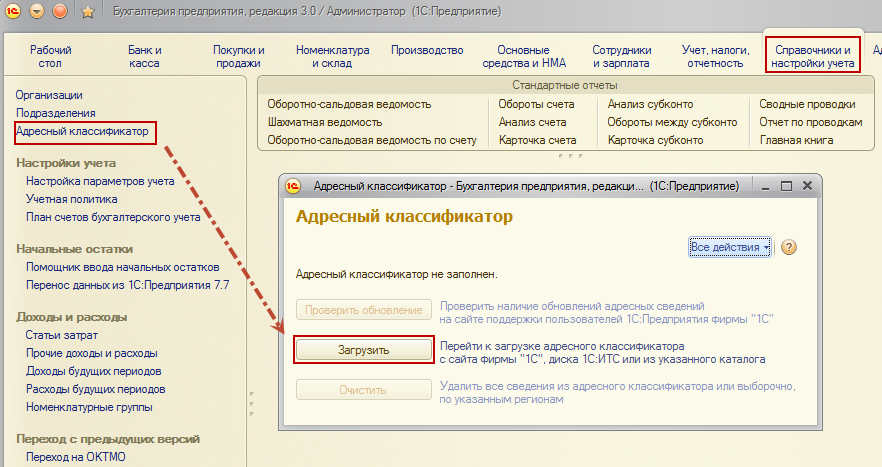Screen dimensions: 882x467
Task: Click the three-dot splitter under Стандартные отчеты
Action: [571, 156]
